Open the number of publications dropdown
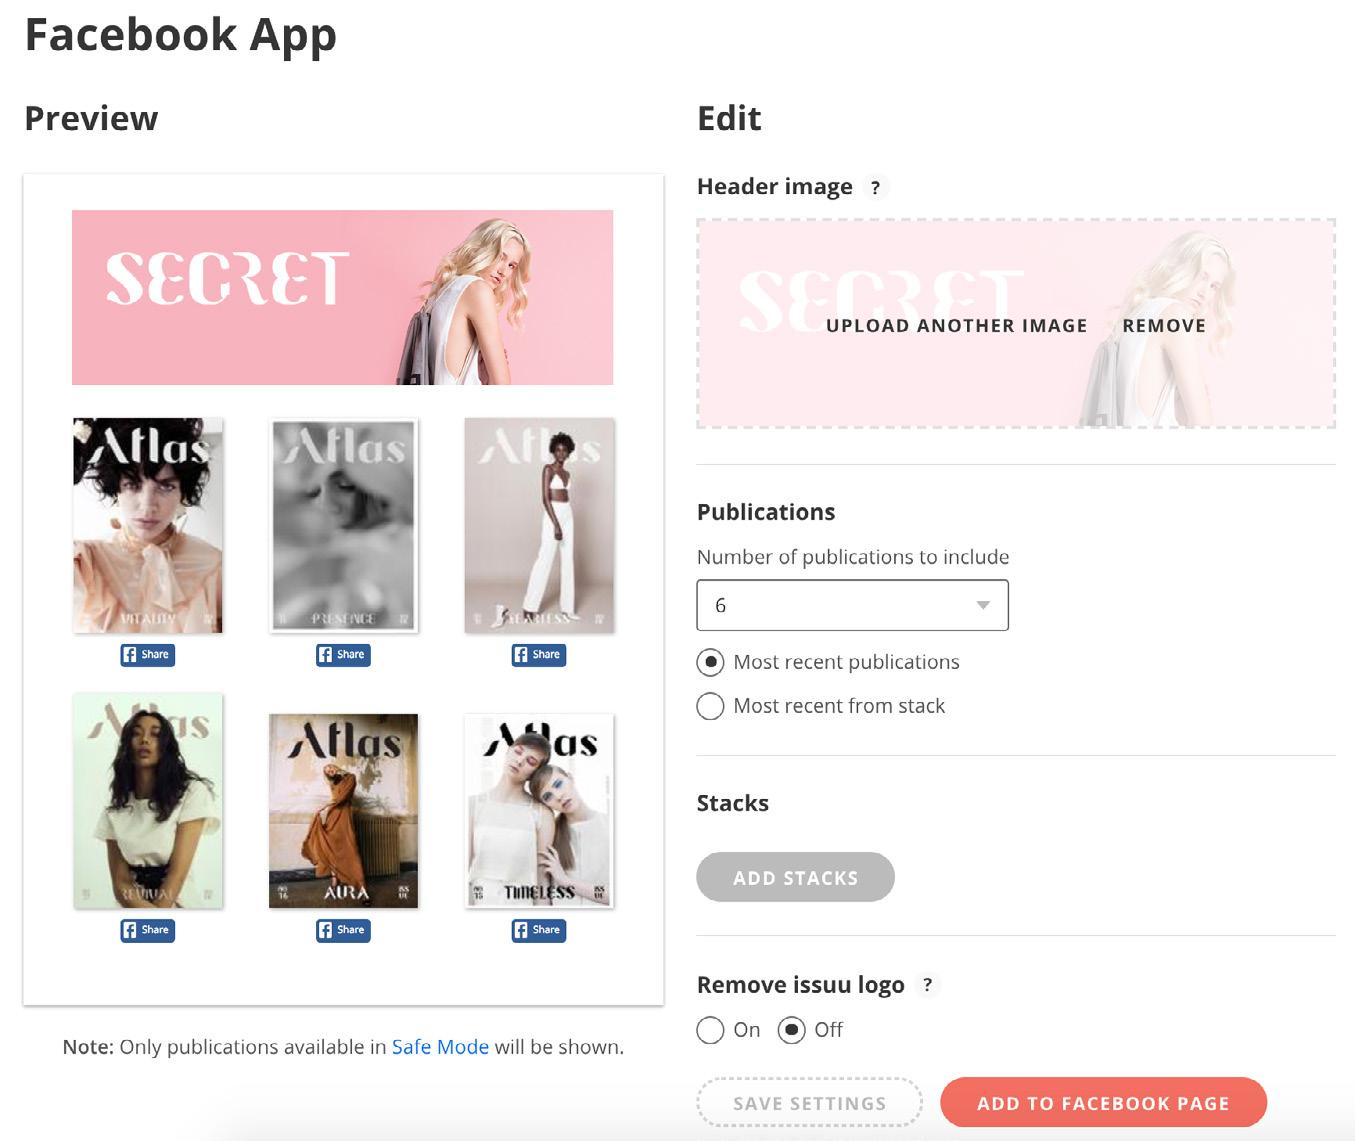1355x1141 pixels. click(852, 605)
